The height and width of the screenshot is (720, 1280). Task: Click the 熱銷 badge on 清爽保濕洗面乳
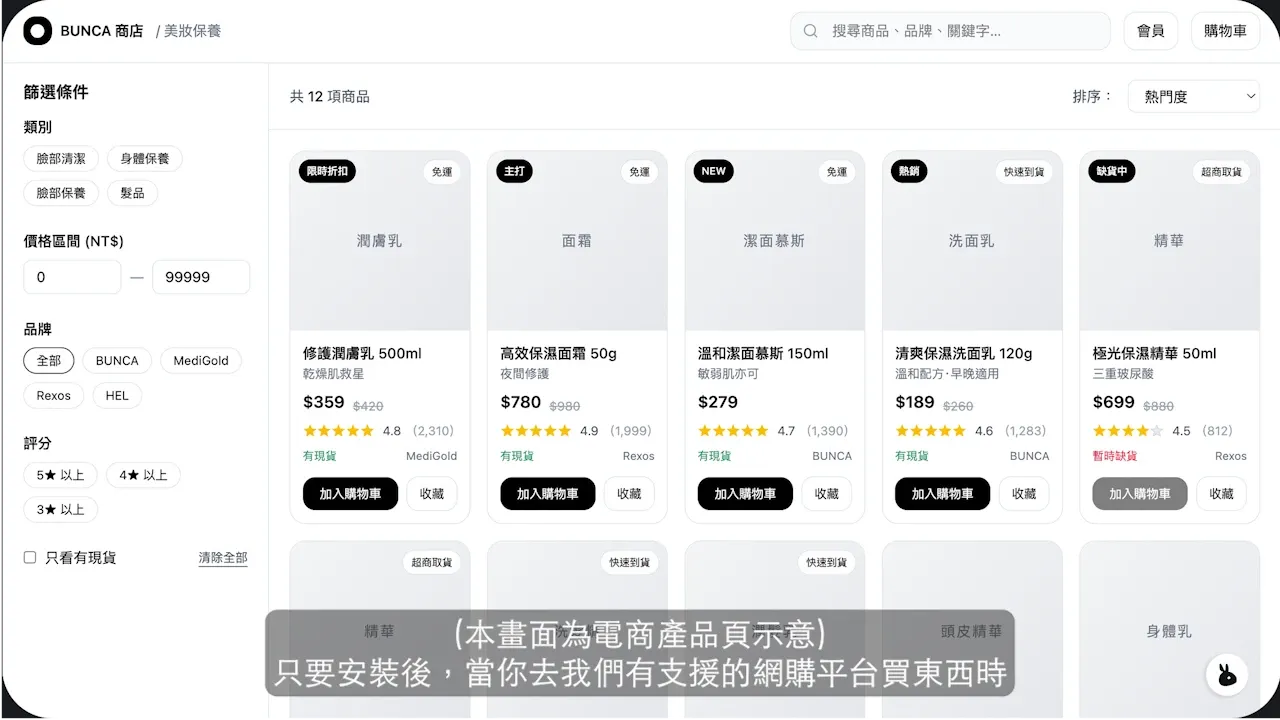point(908,171)
